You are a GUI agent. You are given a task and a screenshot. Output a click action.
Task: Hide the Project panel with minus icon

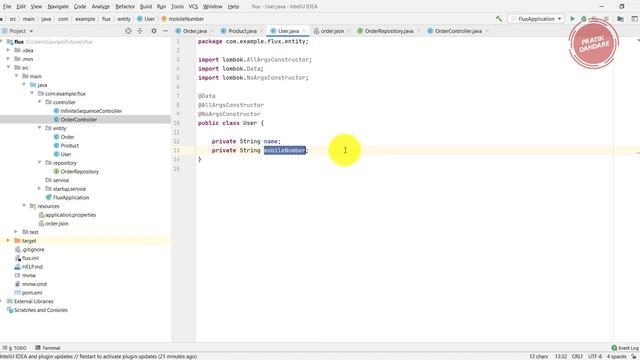[165, 31]
